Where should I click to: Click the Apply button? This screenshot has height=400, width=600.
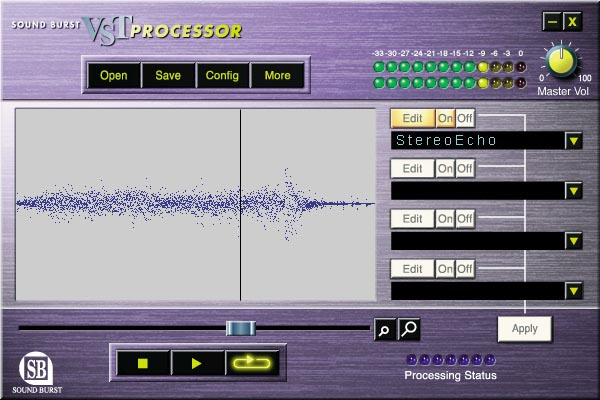point(525,328)
